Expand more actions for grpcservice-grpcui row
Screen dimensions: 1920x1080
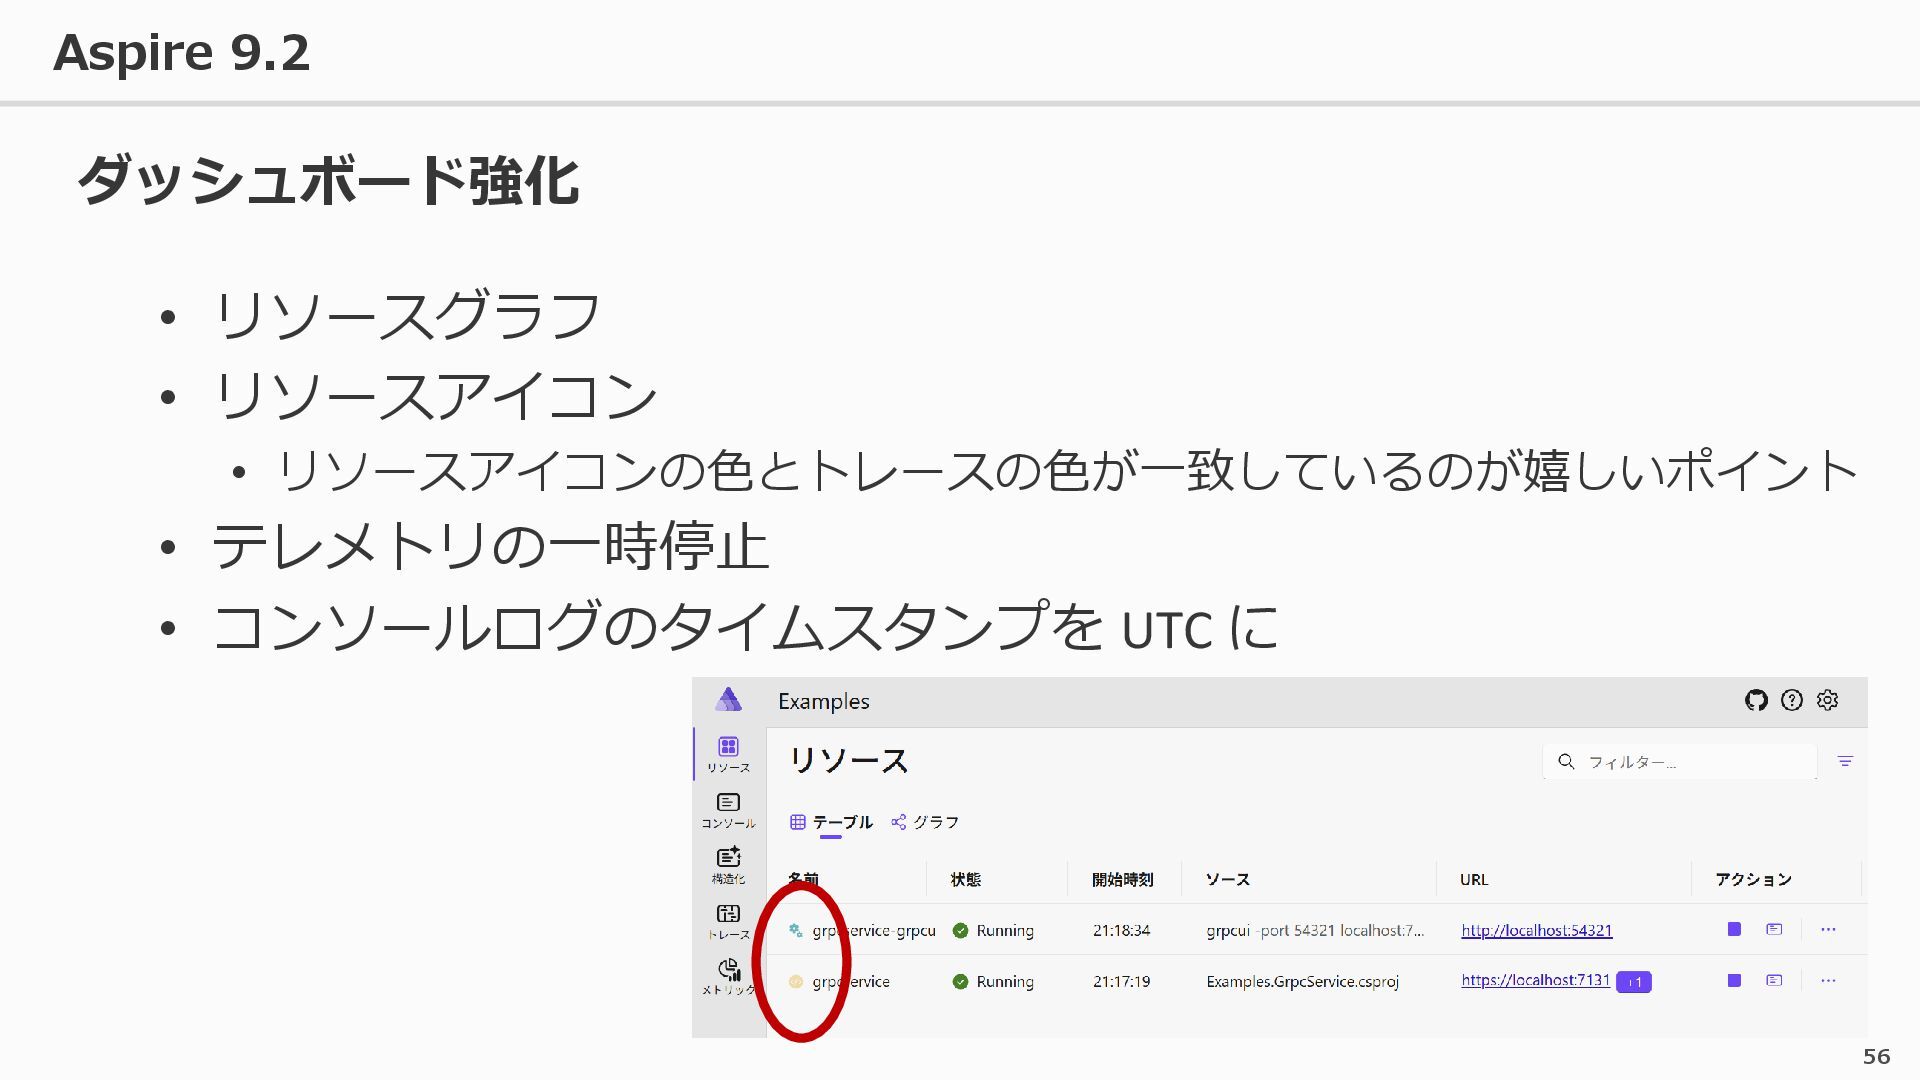(x=1828, y=929)
